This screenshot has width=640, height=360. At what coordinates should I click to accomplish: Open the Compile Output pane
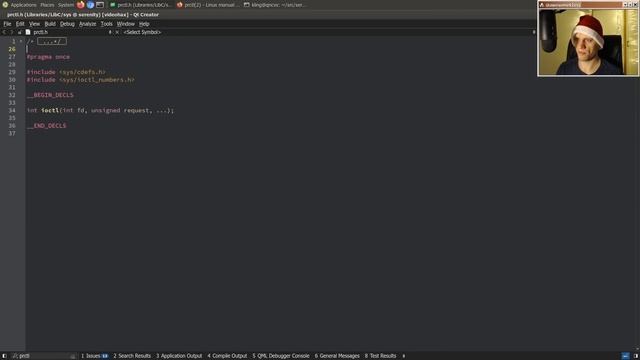[x=227, y=356]
